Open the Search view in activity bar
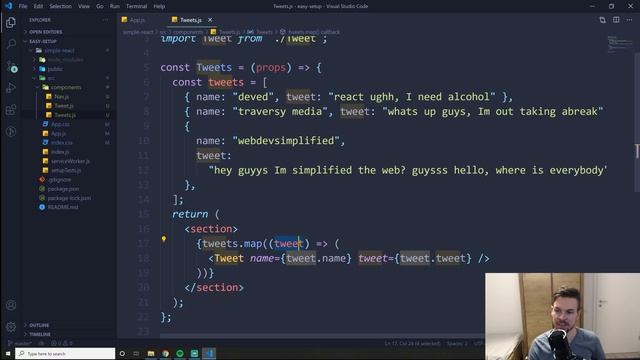This screenshot has width=640, height=360. [x=11, y=44]
